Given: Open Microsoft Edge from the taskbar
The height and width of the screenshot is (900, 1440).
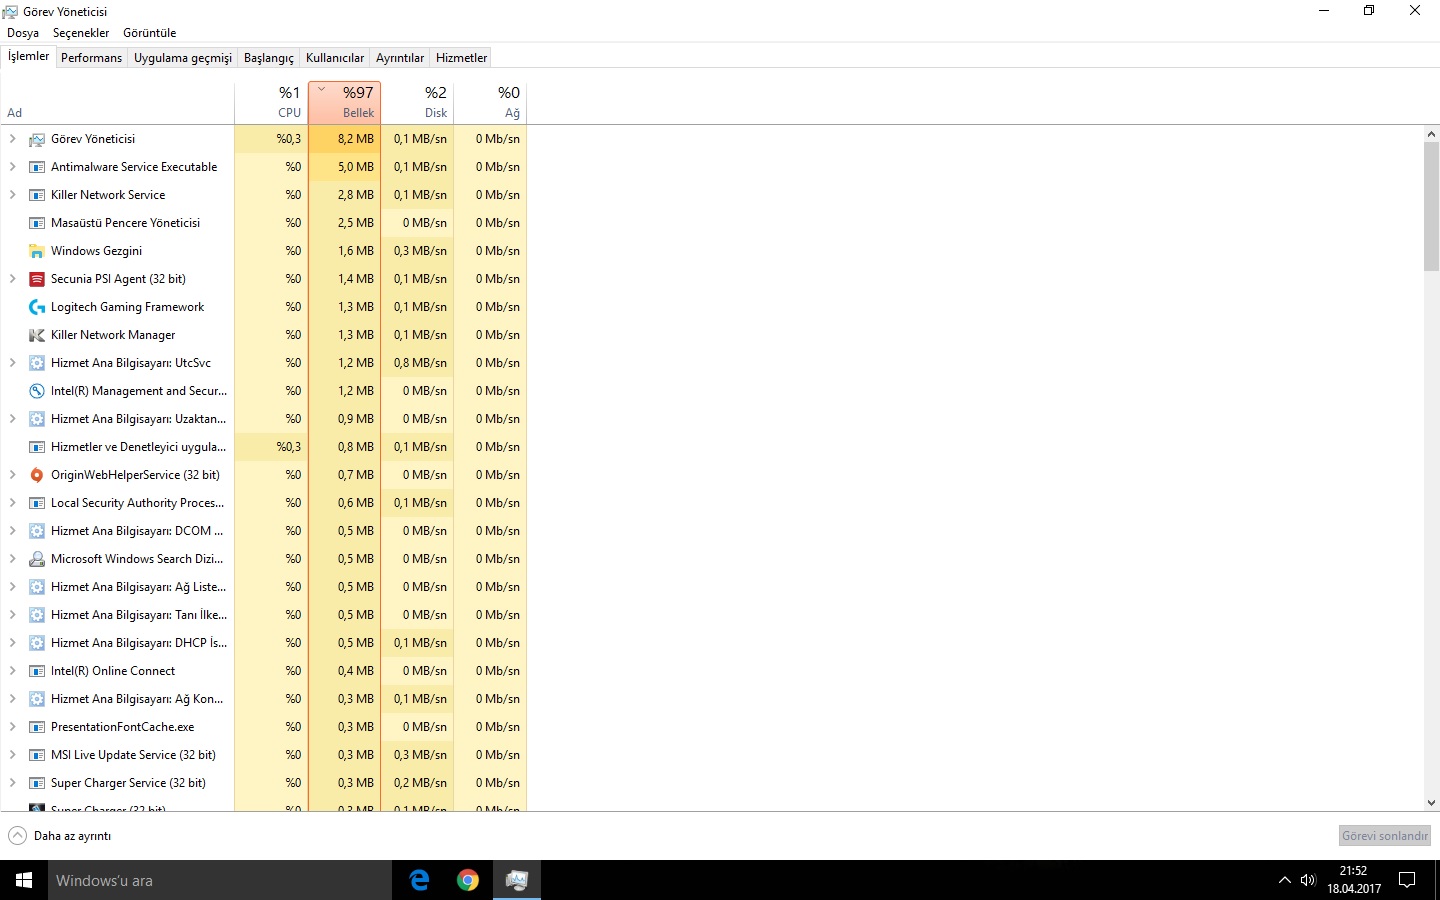Looking at the screenshot, I should coord(420,880).
